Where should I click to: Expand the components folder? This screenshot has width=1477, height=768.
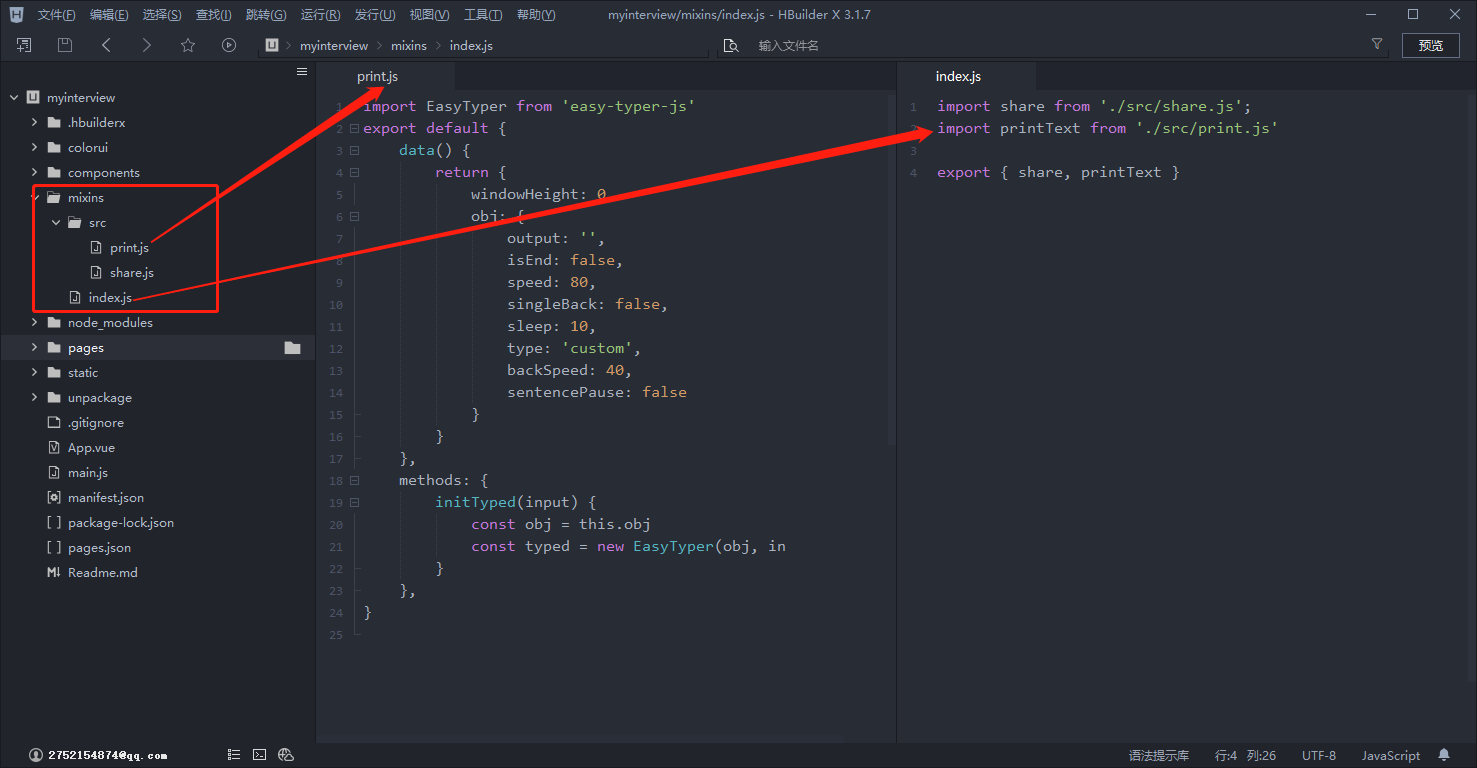click(x=35, y=173)
